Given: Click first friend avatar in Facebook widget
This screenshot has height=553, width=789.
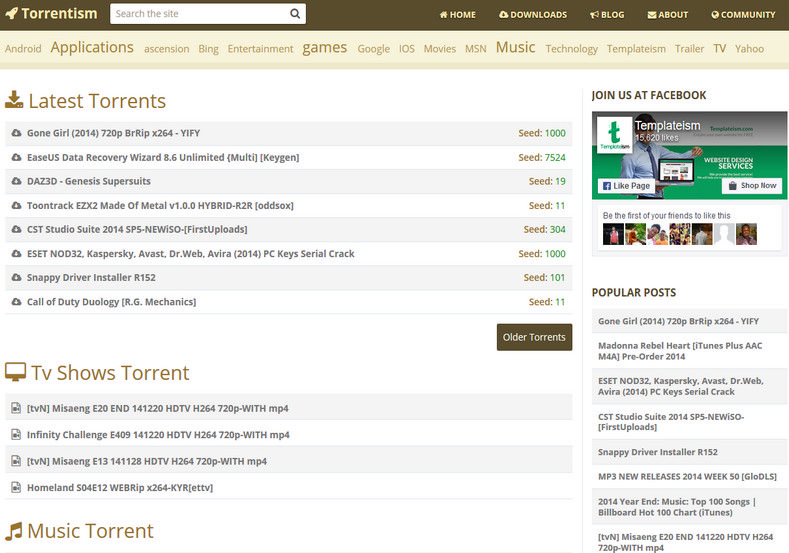Looking at the screenshot, I should click(613, 234).
